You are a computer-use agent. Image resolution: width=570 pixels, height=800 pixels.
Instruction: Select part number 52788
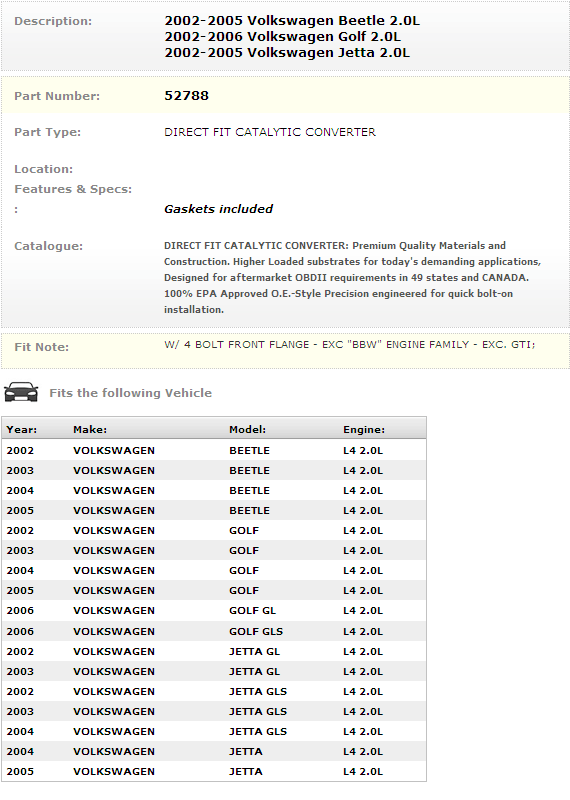click(186, 96)
